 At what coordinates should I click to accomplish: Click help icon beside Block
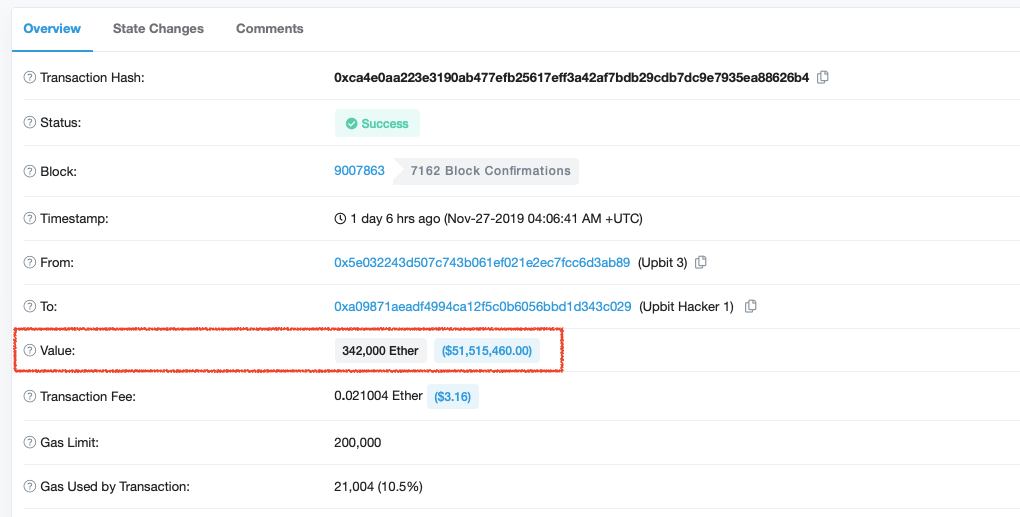(x=29, y=171)
